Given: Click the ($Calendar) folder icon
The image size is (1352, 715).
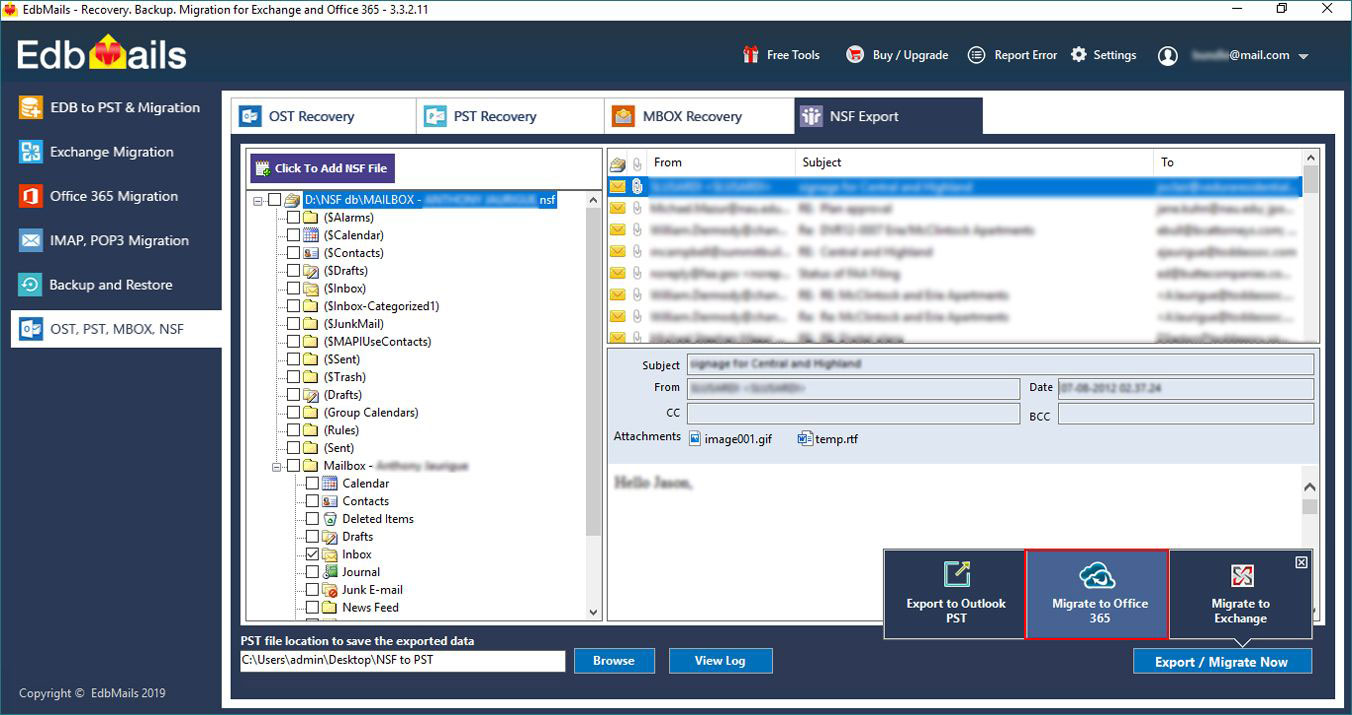Looking at the screenshot, I should coord(311,235).
